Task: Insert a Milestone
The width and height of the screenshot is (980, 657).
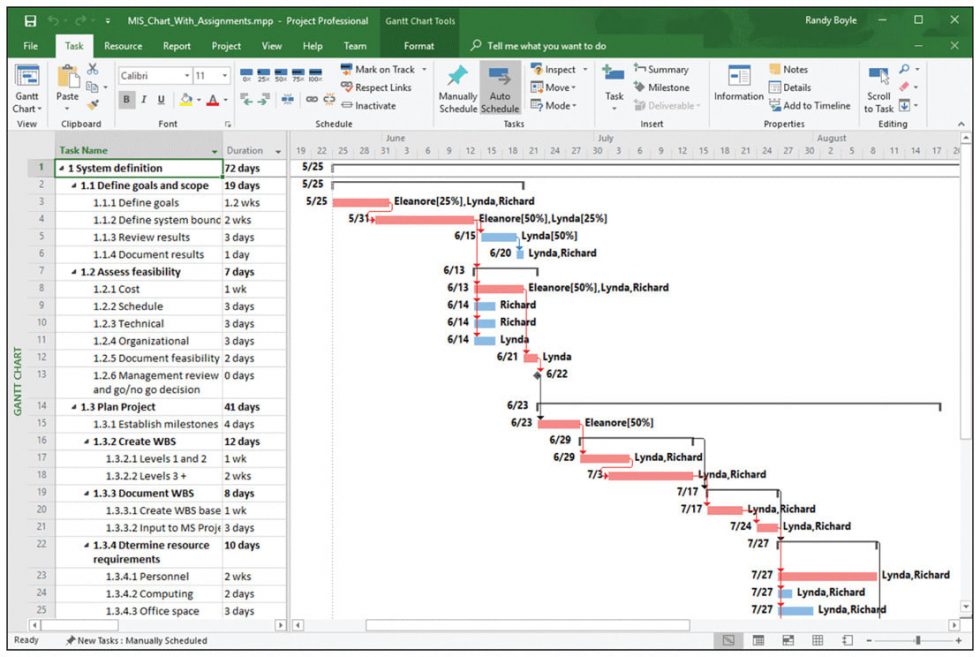Action: tap(661, 88)
